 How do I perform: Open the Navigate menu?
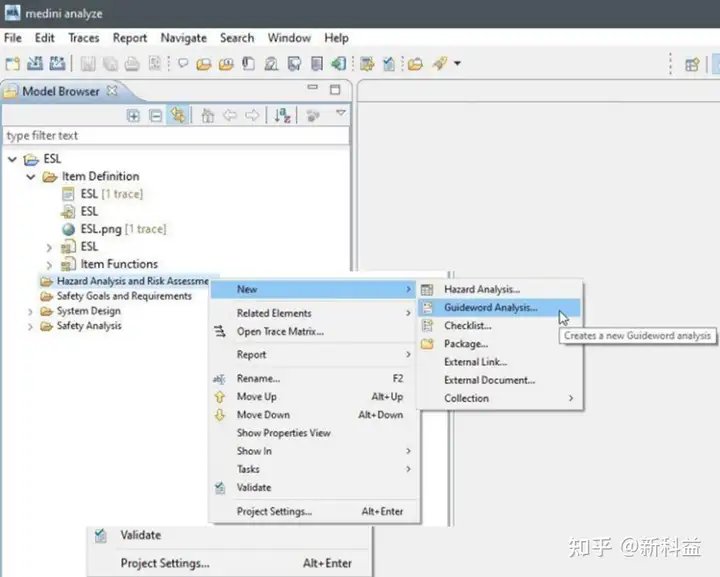[x=184, y=38]
